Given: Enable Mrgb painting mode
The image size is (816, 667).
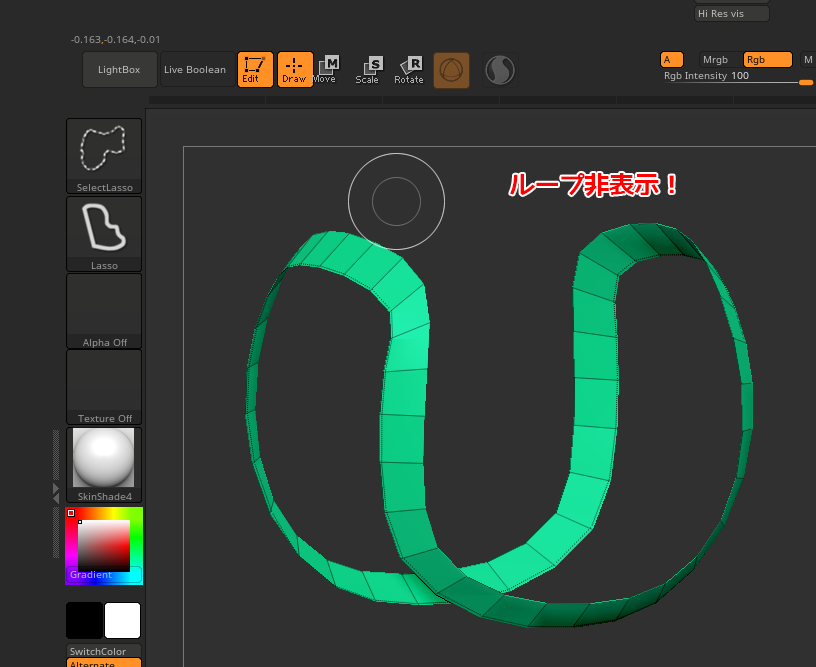Looking at the screenshot, I should point(716,60).
